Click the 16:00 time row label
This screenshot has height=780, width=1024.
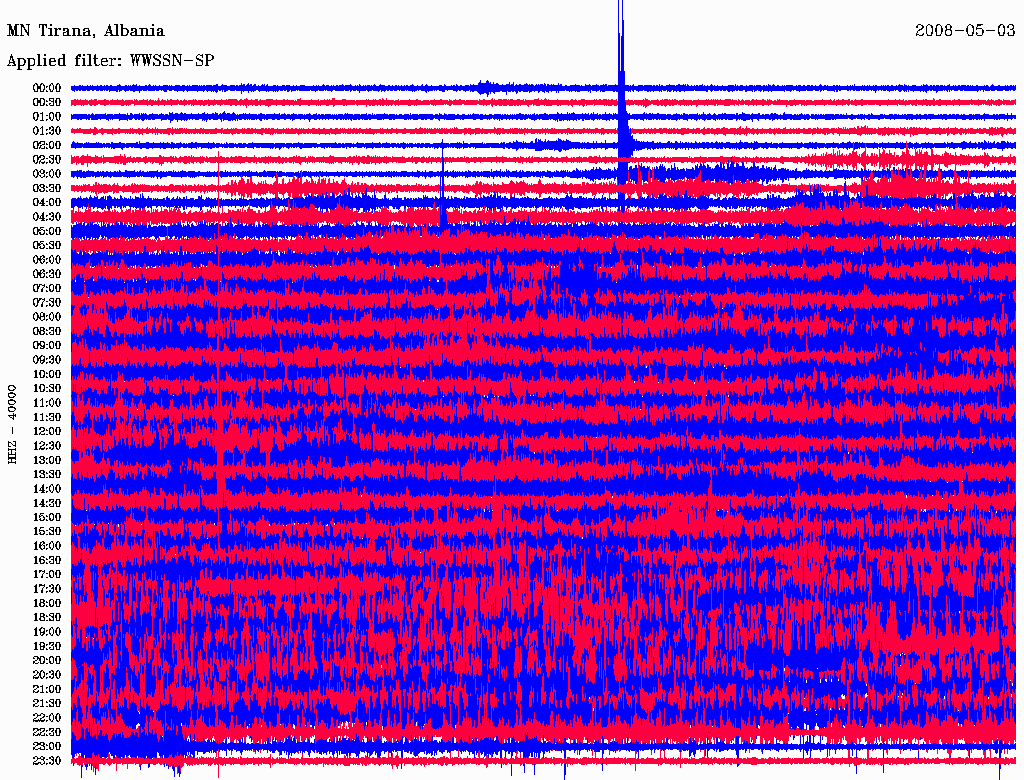tap(47, 545)
